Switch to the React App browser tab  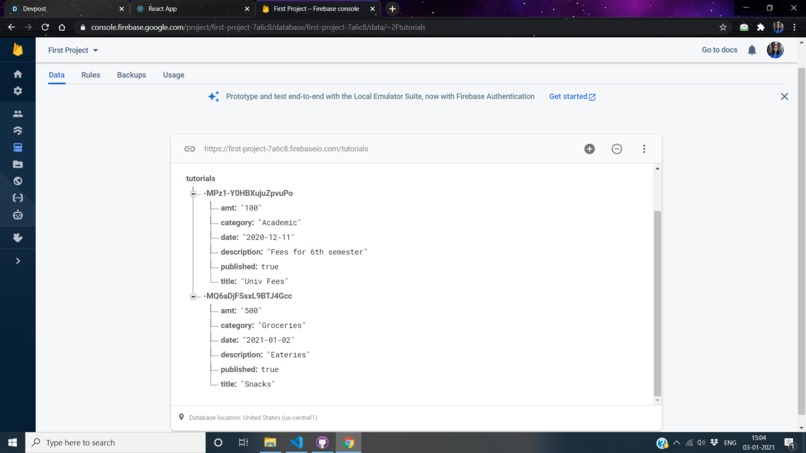192,9
